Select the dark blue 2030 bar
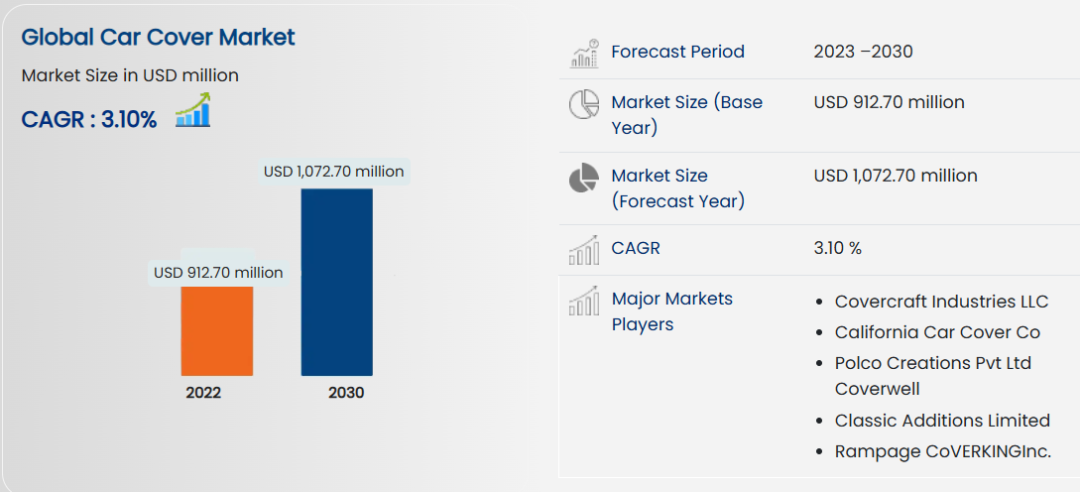The height and width of the screenshot is (492, 1080). tap(336, 282)
